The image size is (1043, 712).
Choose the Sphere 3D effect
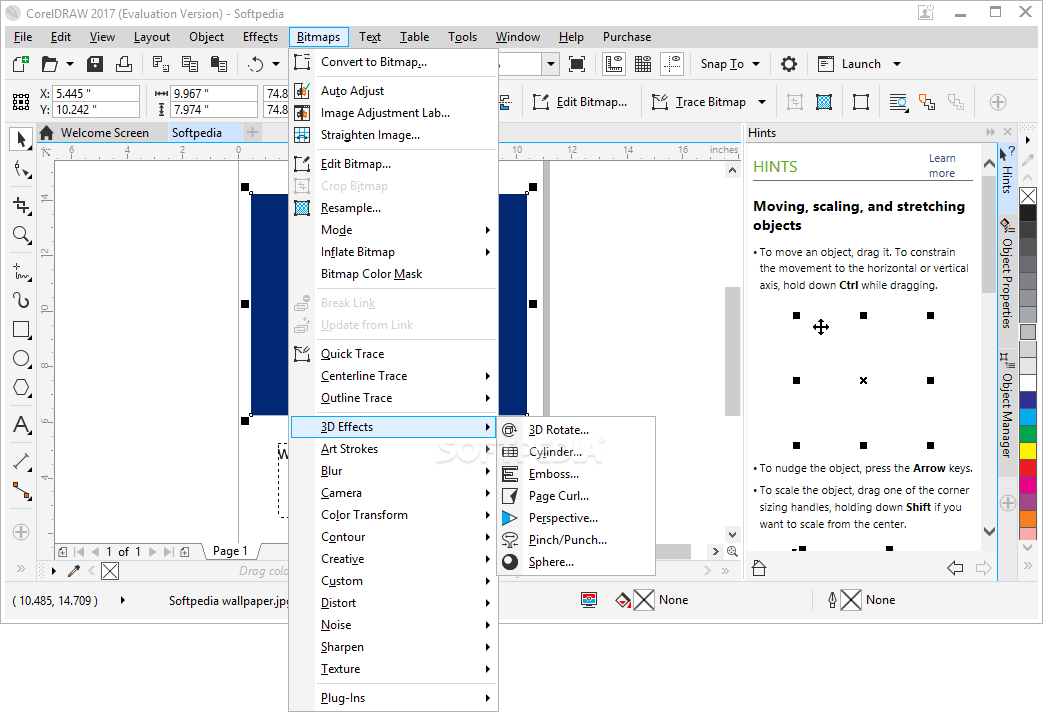[x=576, y=562]
